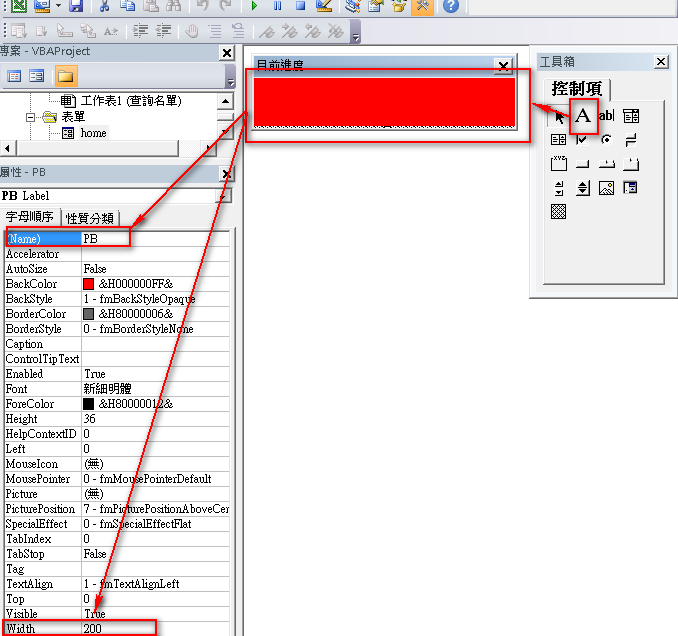This screenshot has width=678, height=636.
Task: Open the Properties Window icon
Action: pos(376,5)
